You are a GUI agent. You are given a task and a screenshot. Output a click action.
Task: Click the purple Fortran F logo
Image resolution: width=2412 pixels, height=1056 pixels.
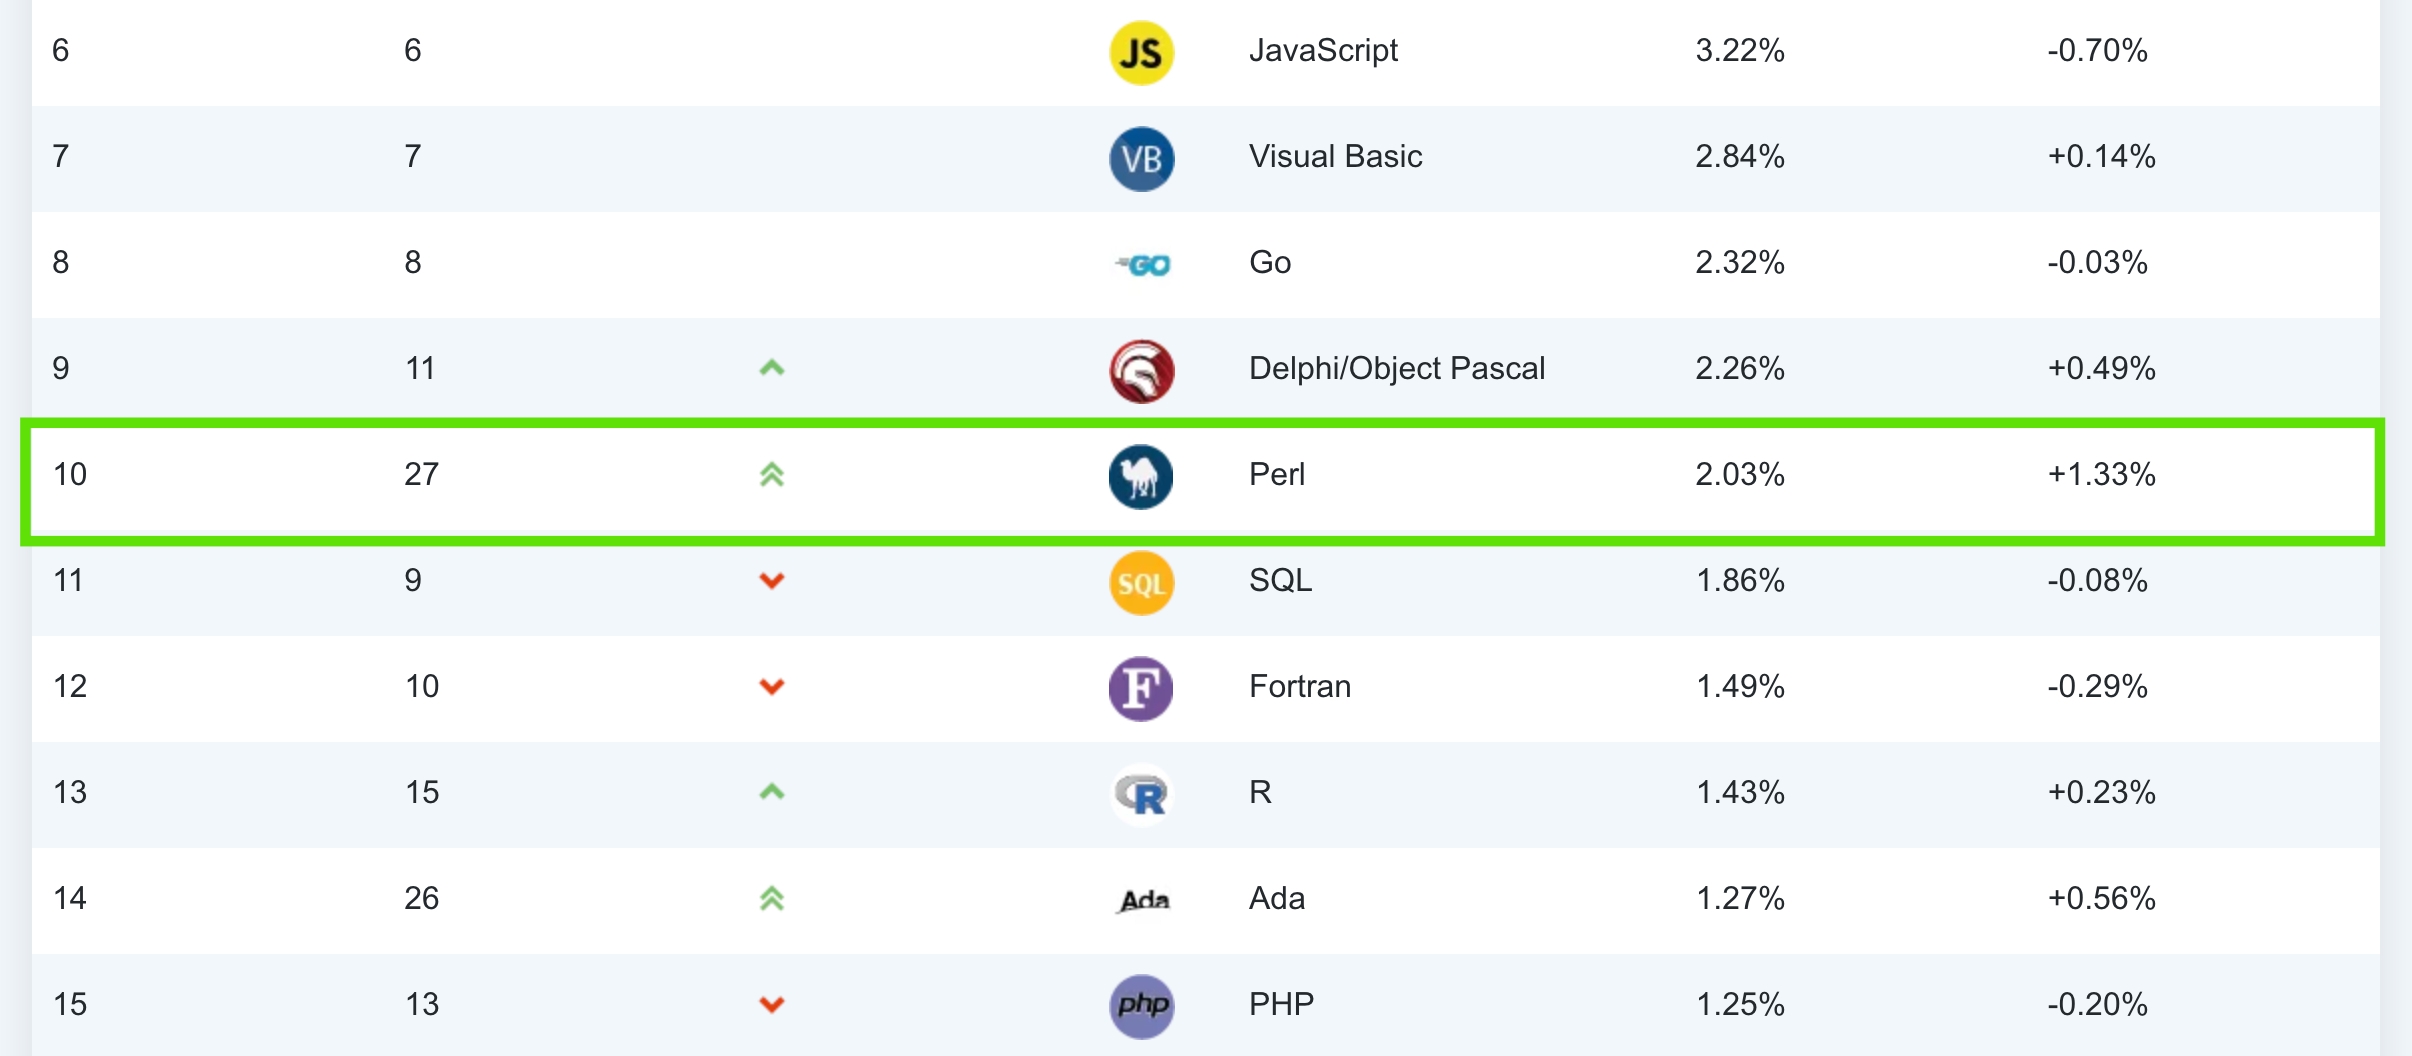[x=1141, y=689]
